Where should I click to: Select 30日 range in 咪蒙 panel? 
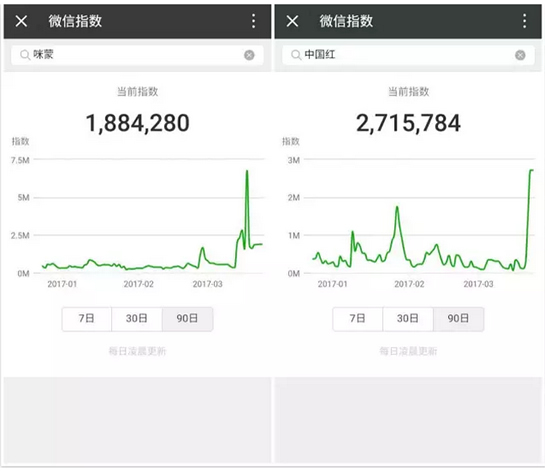137,319
